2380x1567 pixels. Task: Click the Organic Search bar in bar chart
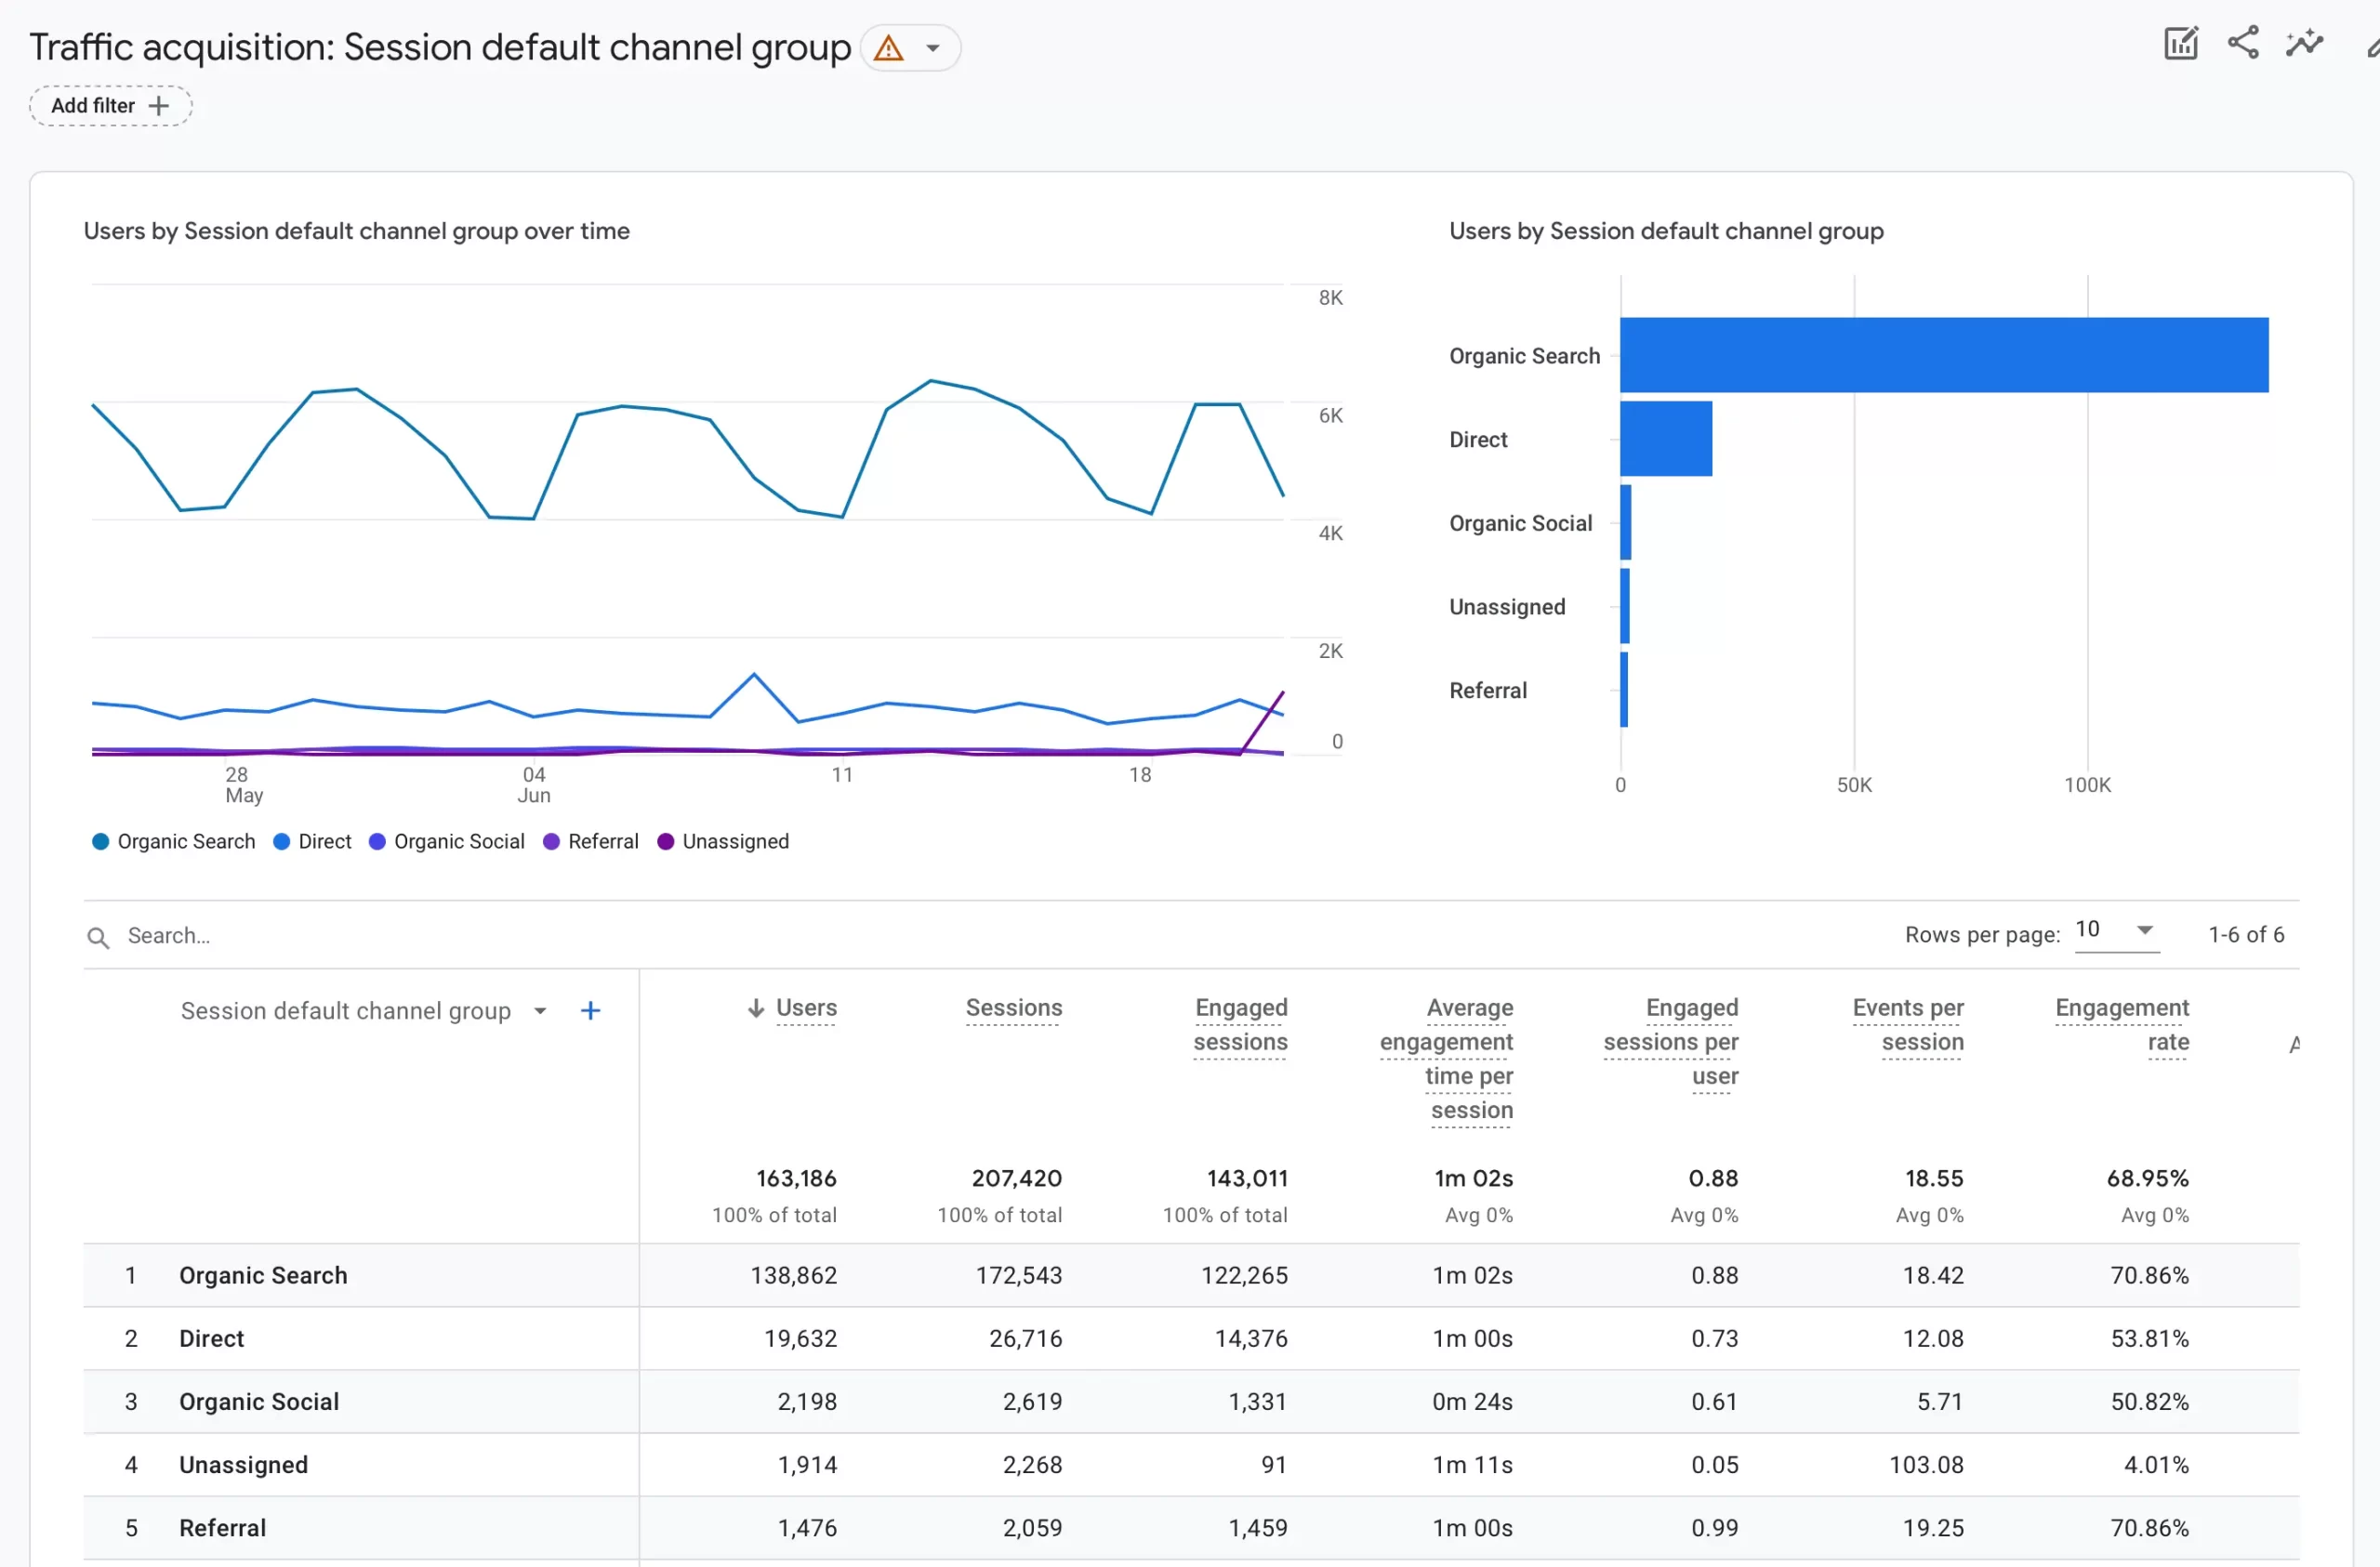coord(1943,356)
